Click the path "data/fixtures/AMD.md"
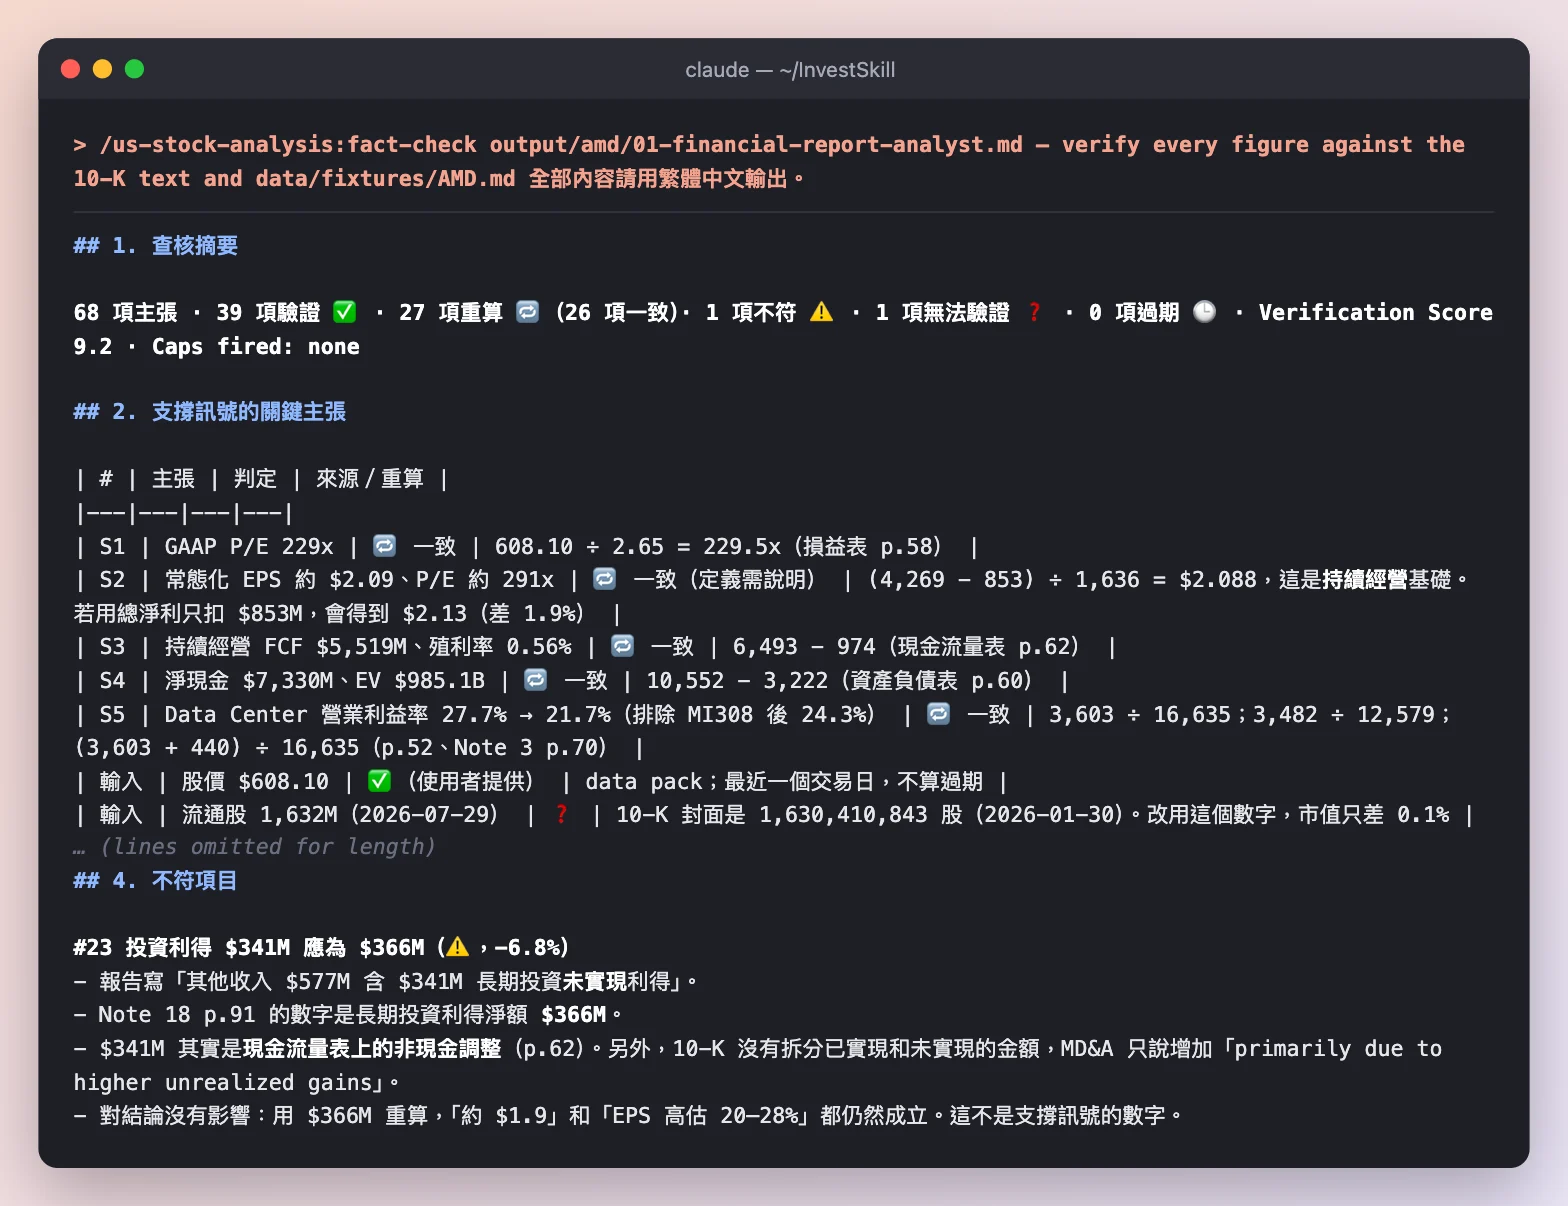The image size is (1568, 1206). click(385, 178)
